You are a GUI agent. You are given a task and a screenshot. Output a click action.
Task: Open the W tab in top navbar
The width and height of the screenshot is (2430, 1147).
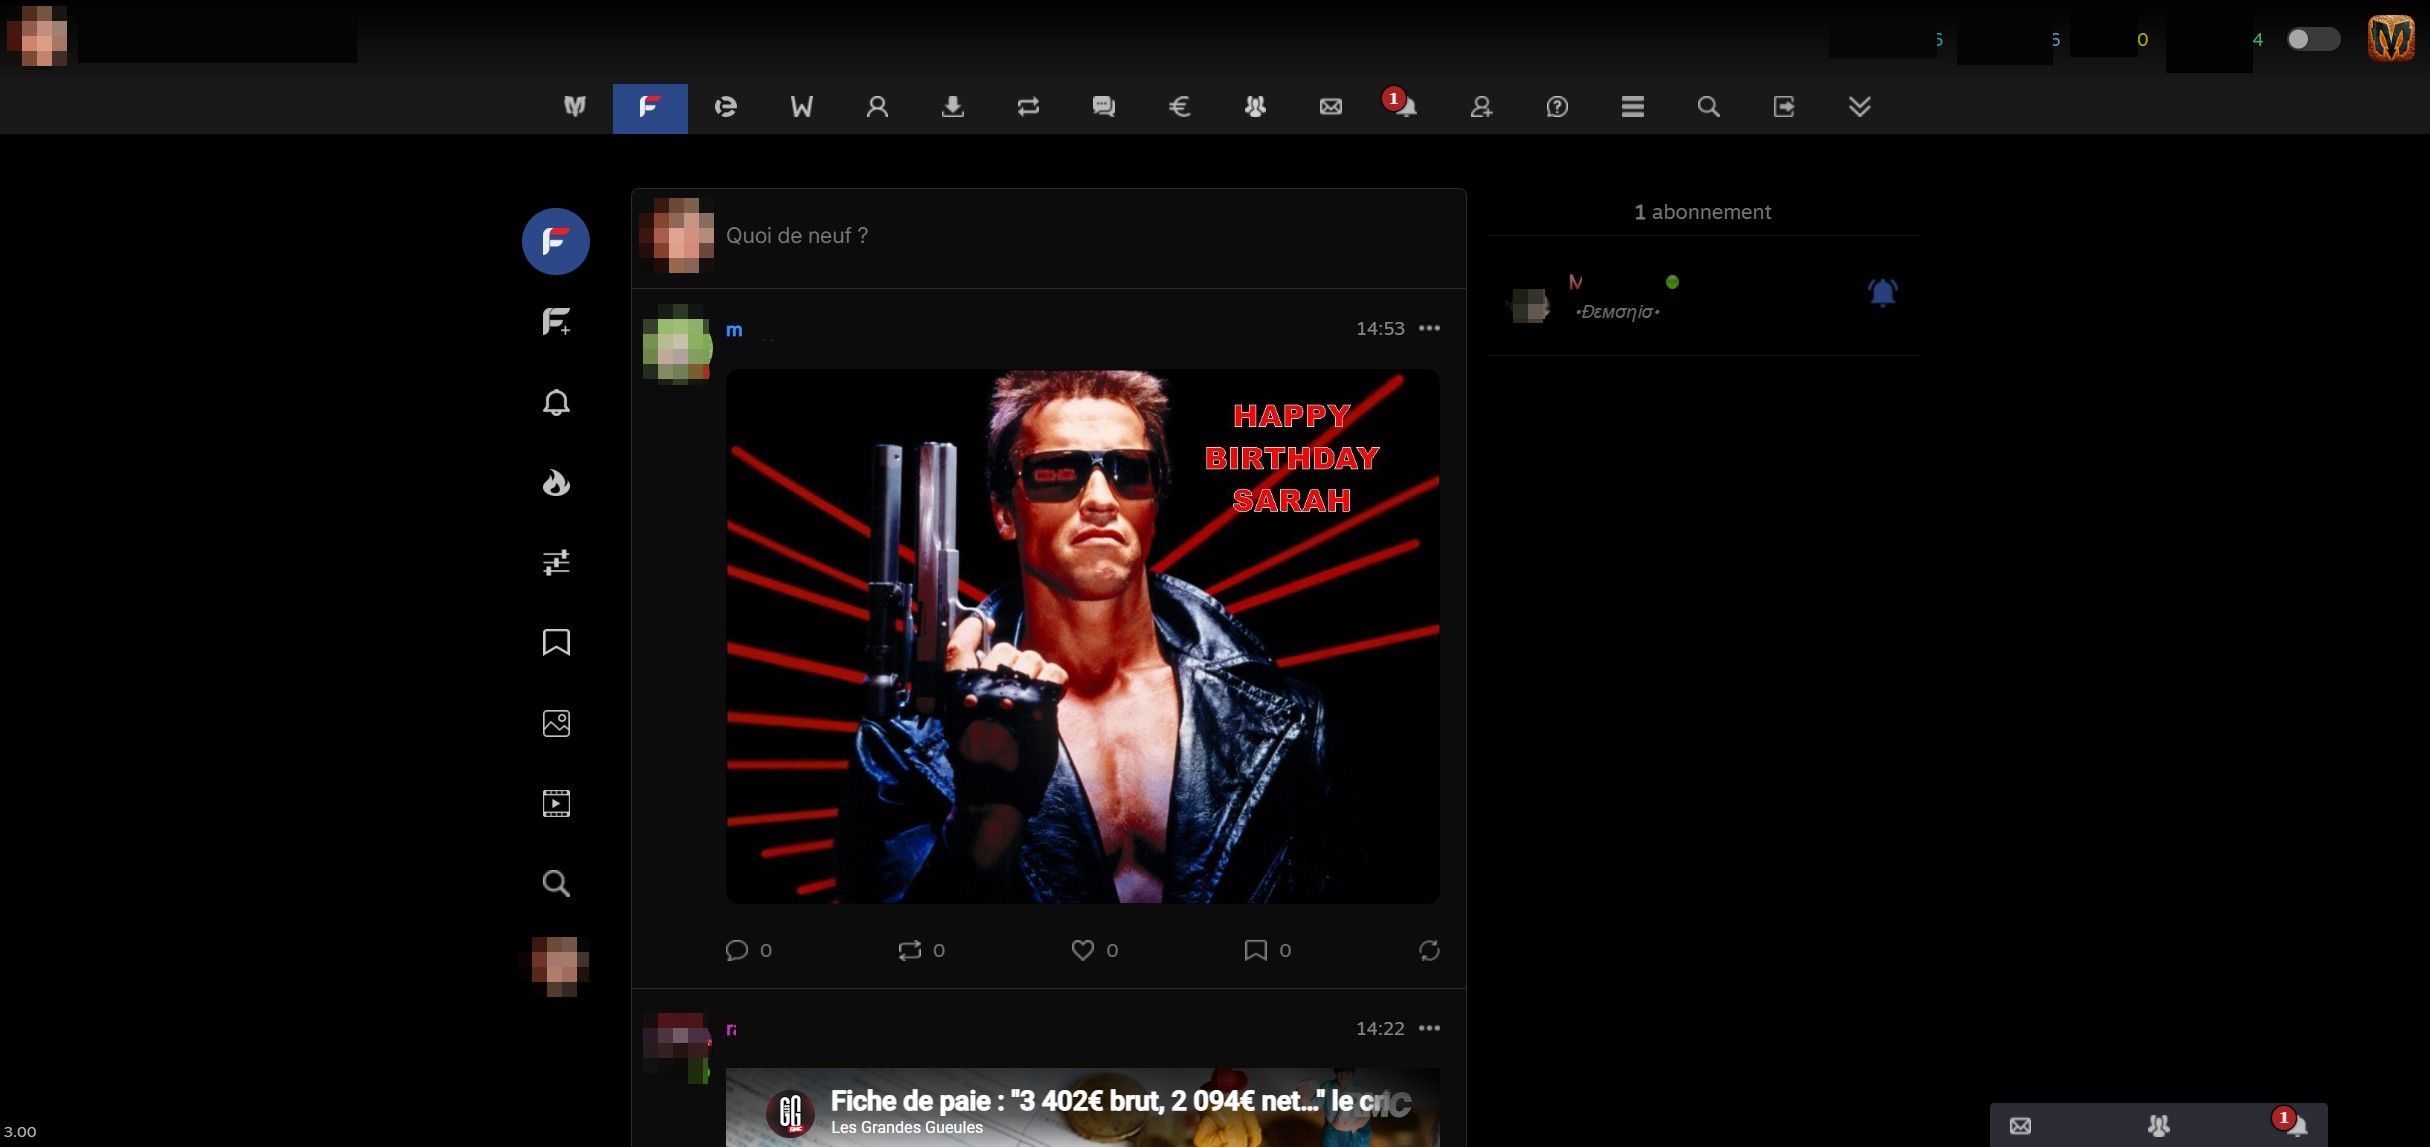tap(801, 107)
